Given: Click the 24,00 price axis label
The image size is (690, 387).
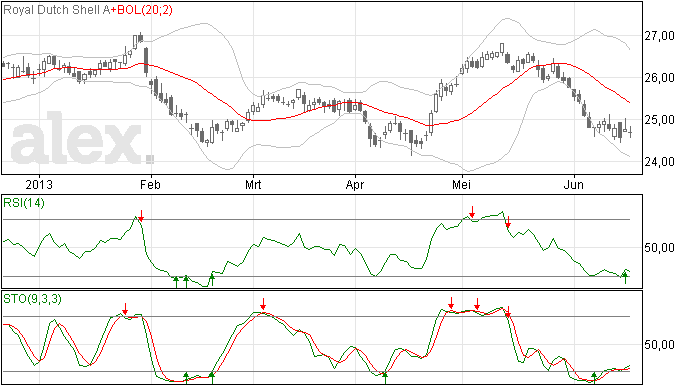Looking at the screenshot, I should pos(659,162).
